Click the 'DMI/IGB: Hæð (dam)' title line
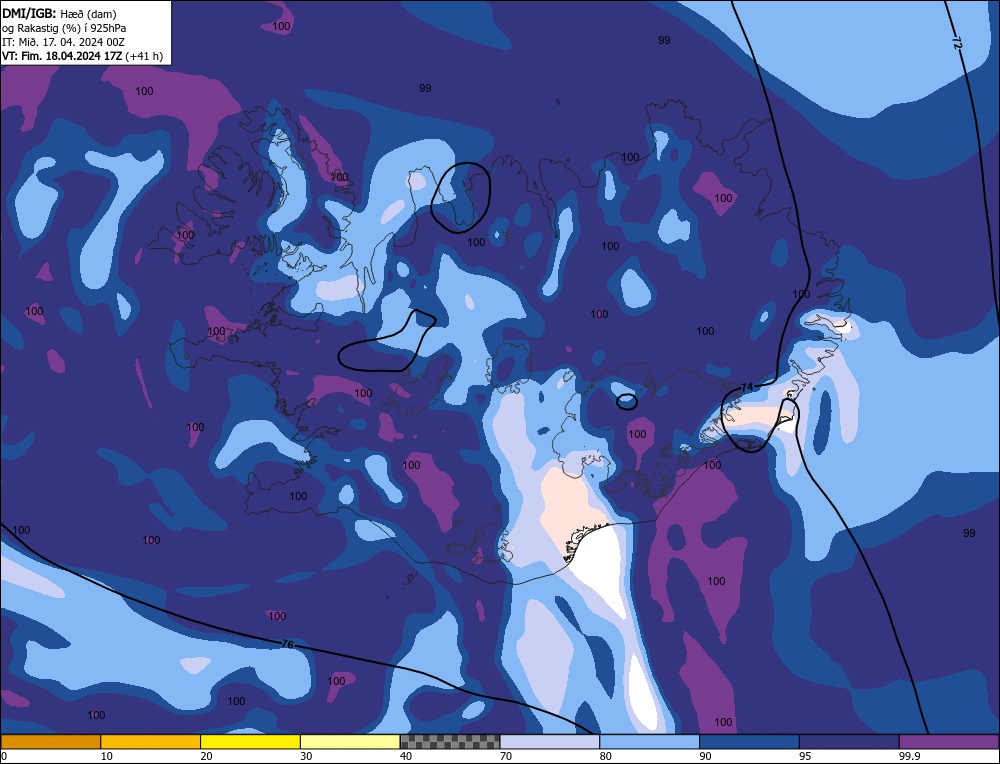The height and width of the screenshot is (764, 1000). [x=59, y=13]
